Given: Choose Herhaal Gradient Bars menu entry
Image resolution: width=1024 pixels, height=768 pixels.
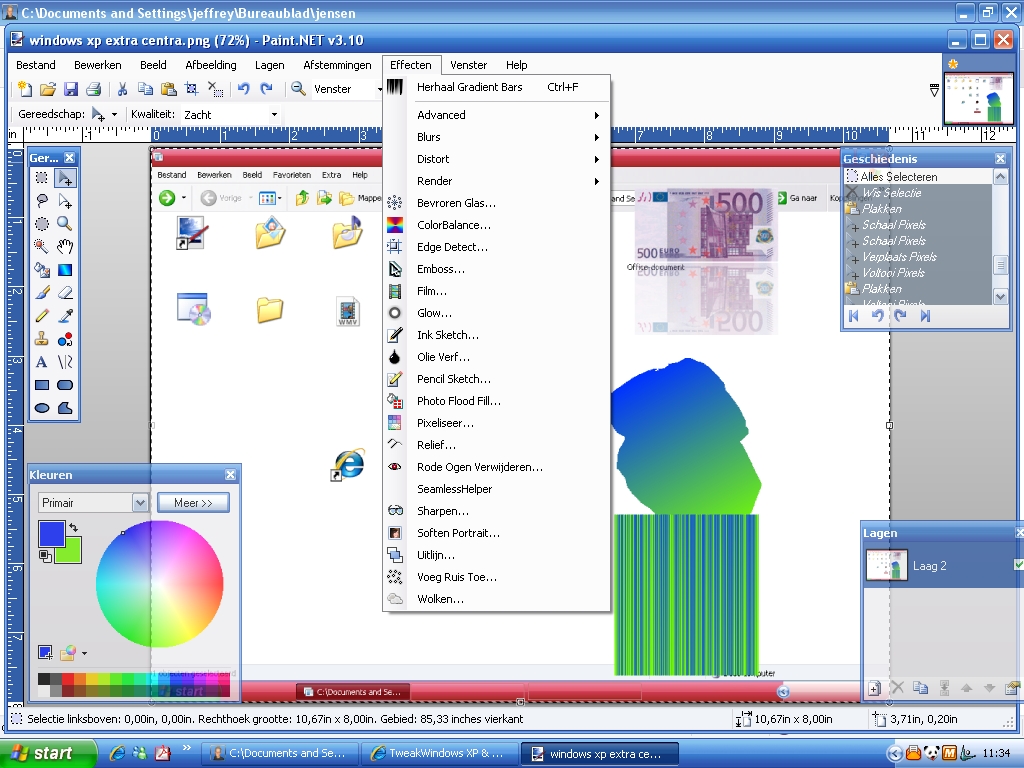Looking at the screenshot, I should click(496, 87).
